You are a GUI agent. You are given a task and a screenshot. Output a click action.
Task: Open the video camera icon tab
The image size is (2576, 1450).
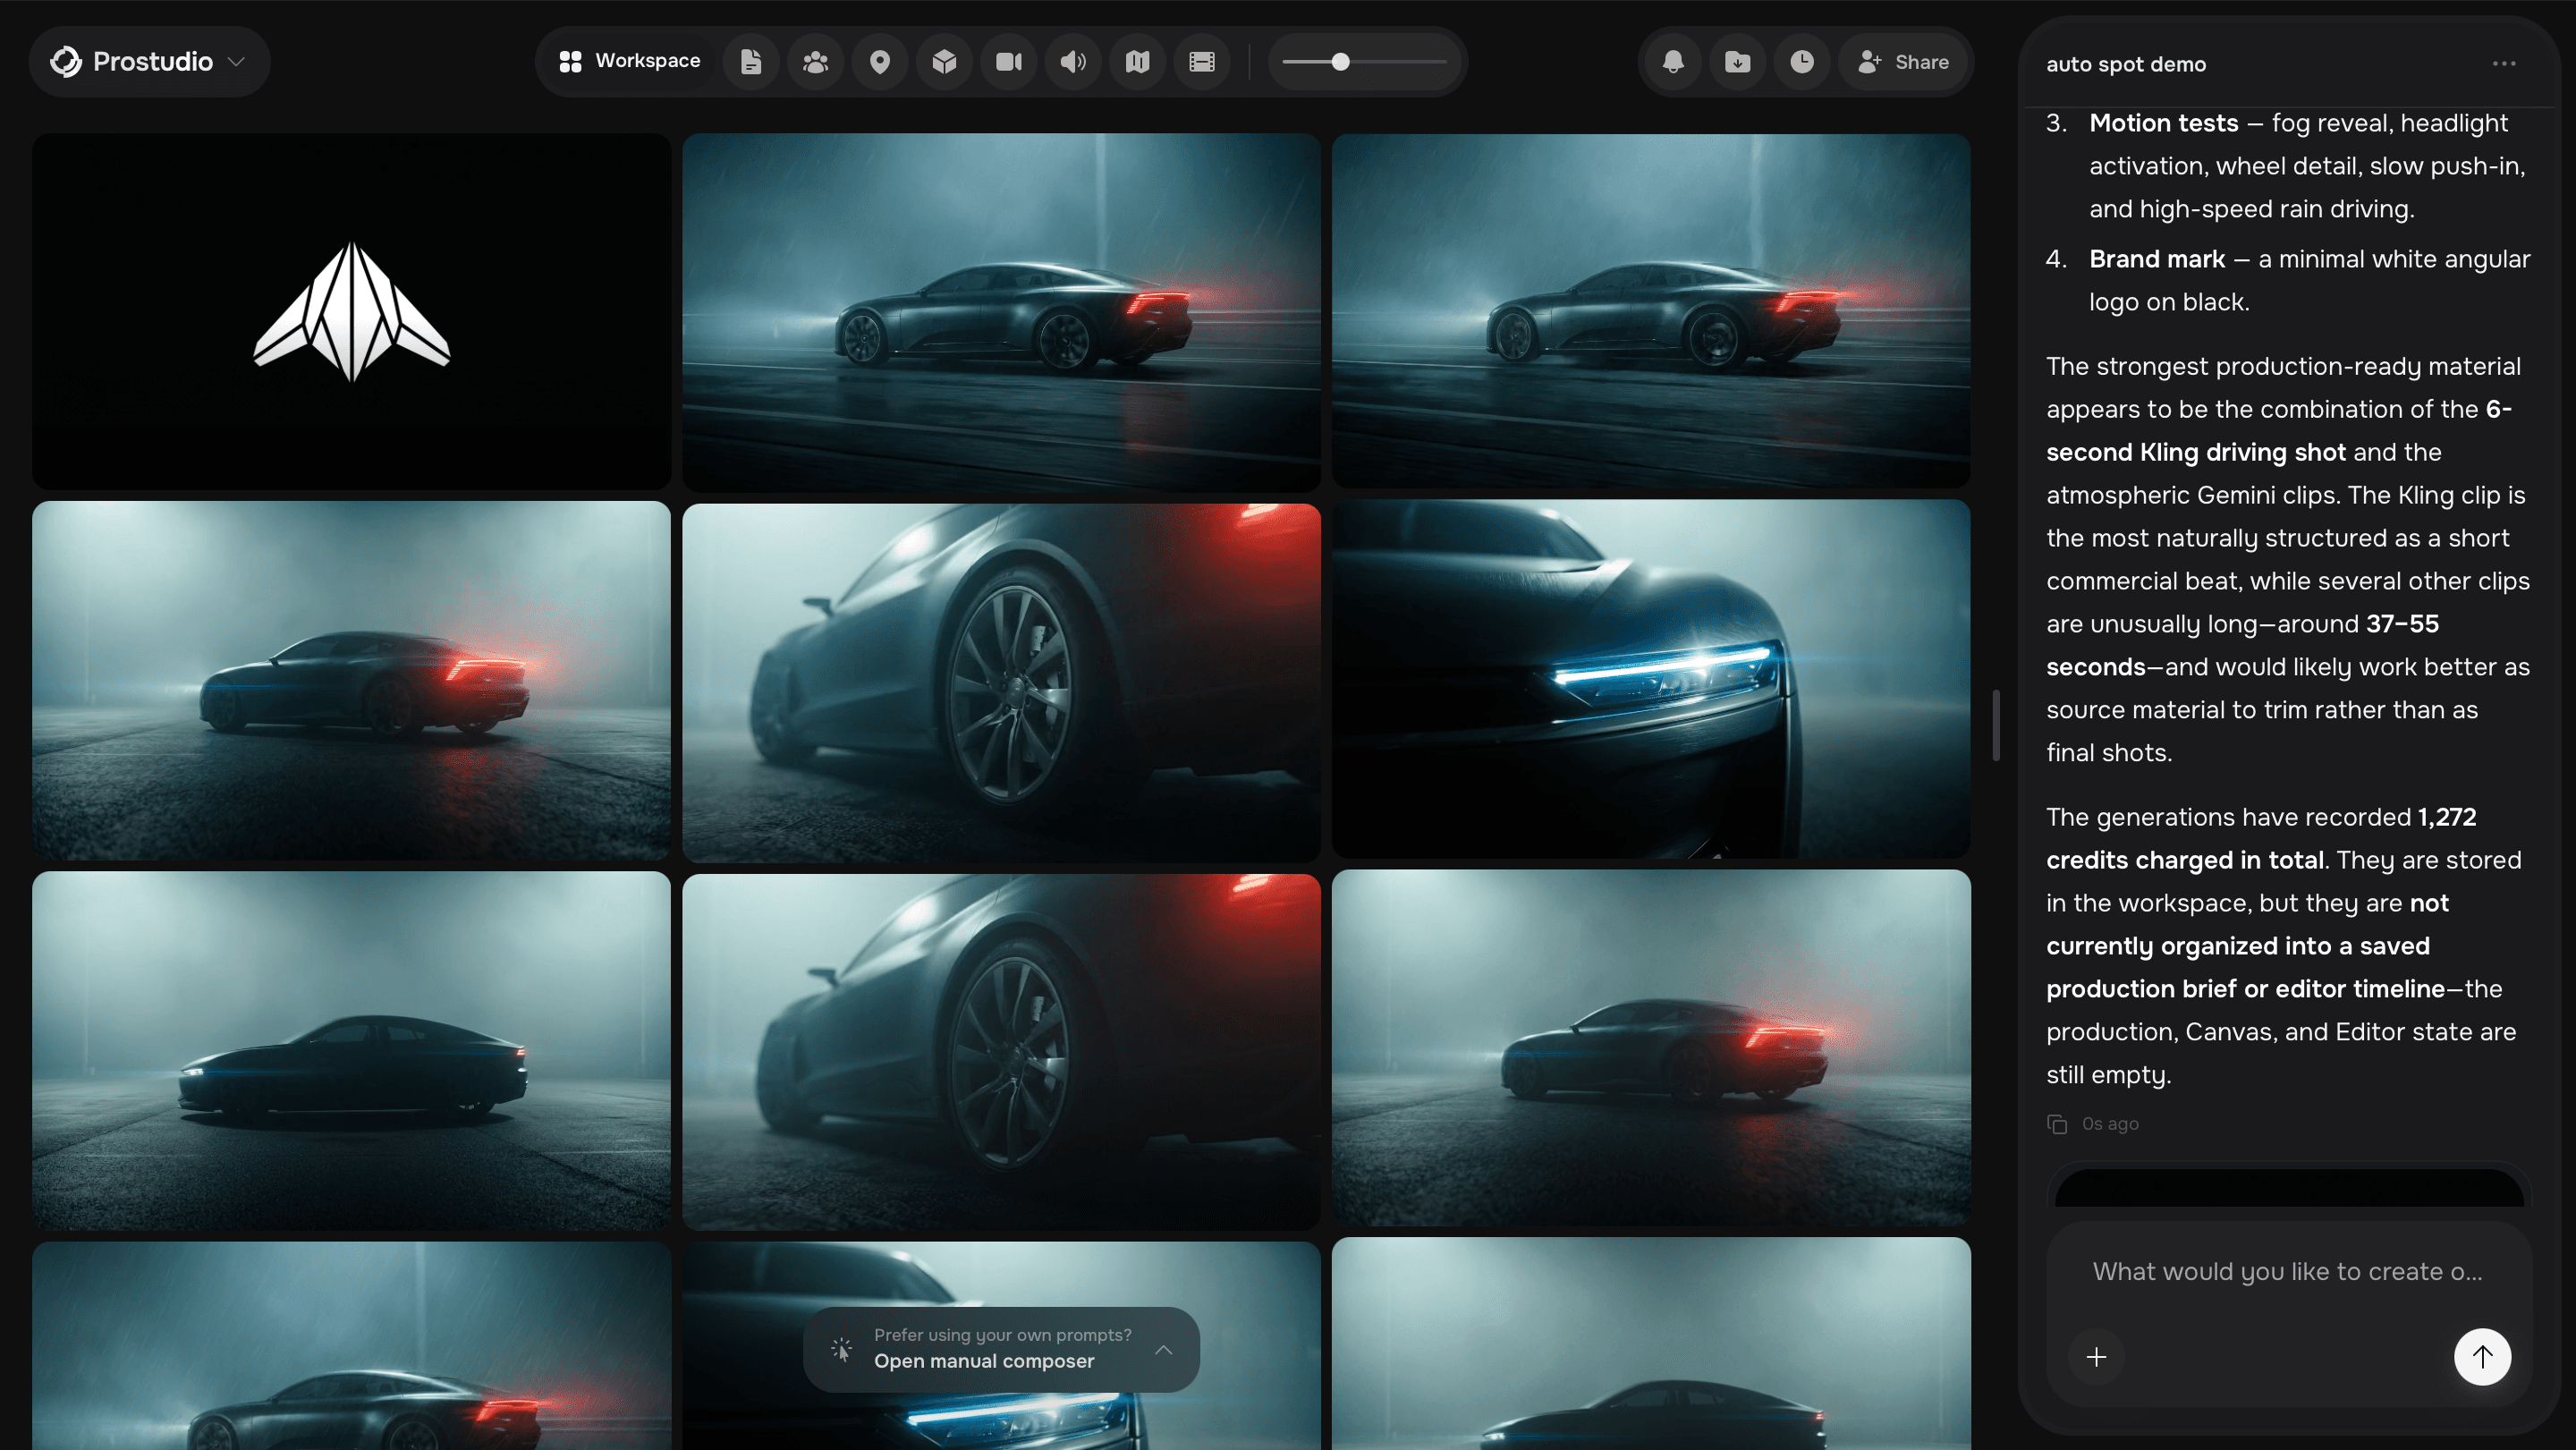coord(1009,62)
